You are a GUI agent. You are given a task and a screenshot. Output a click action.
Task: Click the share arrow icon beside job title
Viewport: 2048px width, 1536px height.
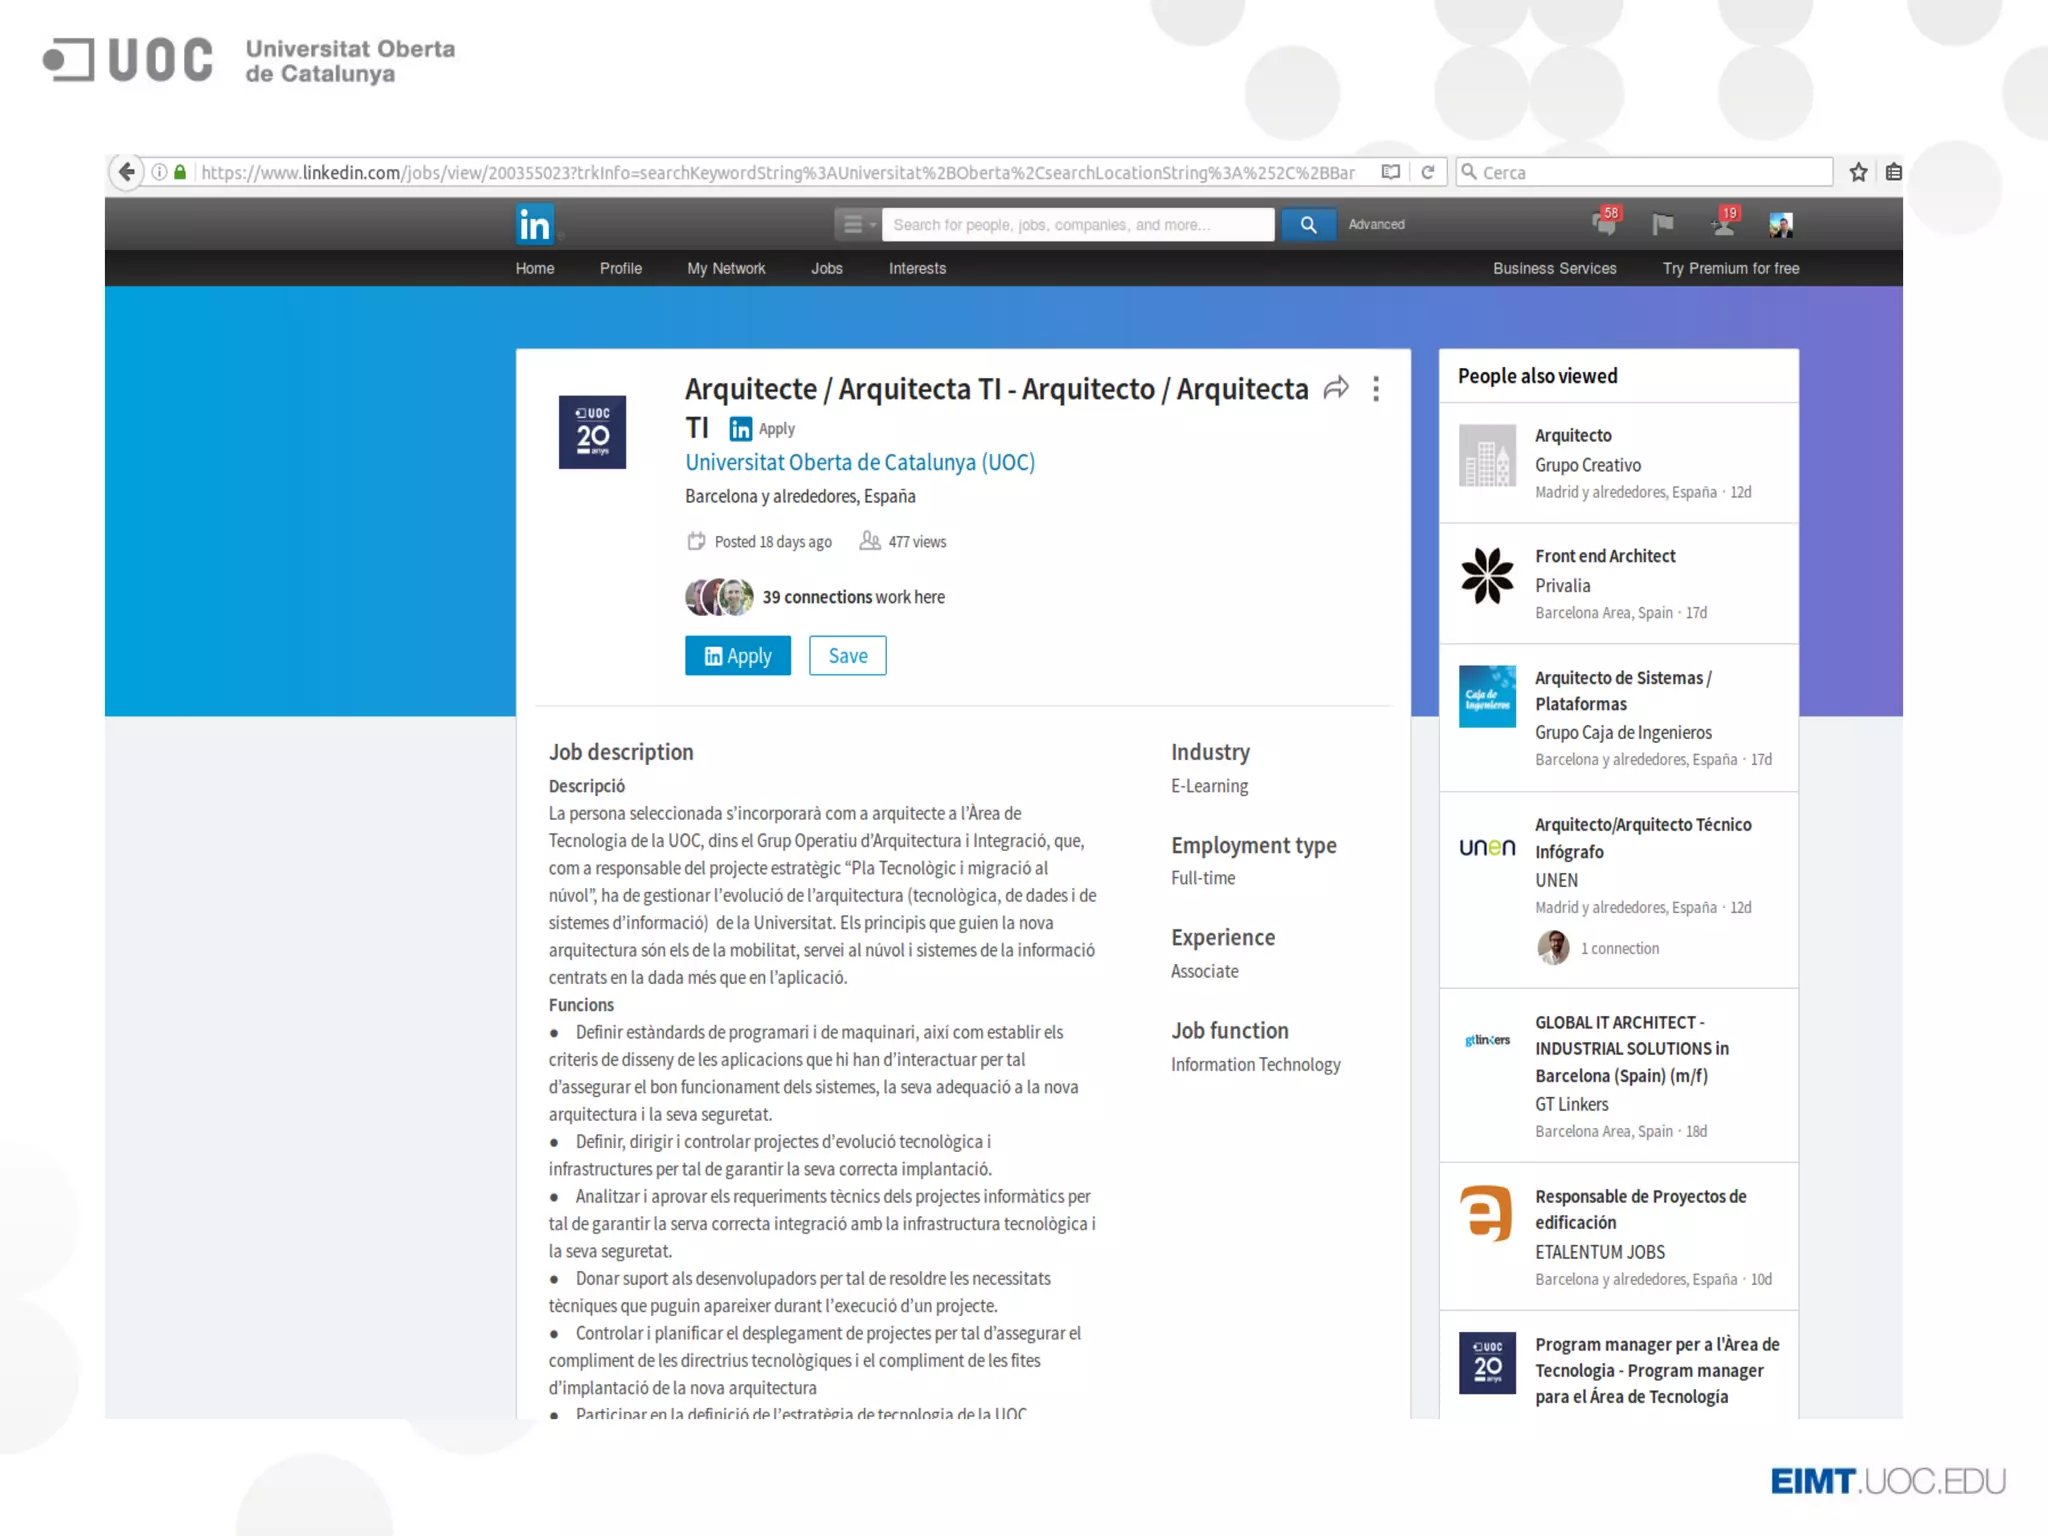1336,389
